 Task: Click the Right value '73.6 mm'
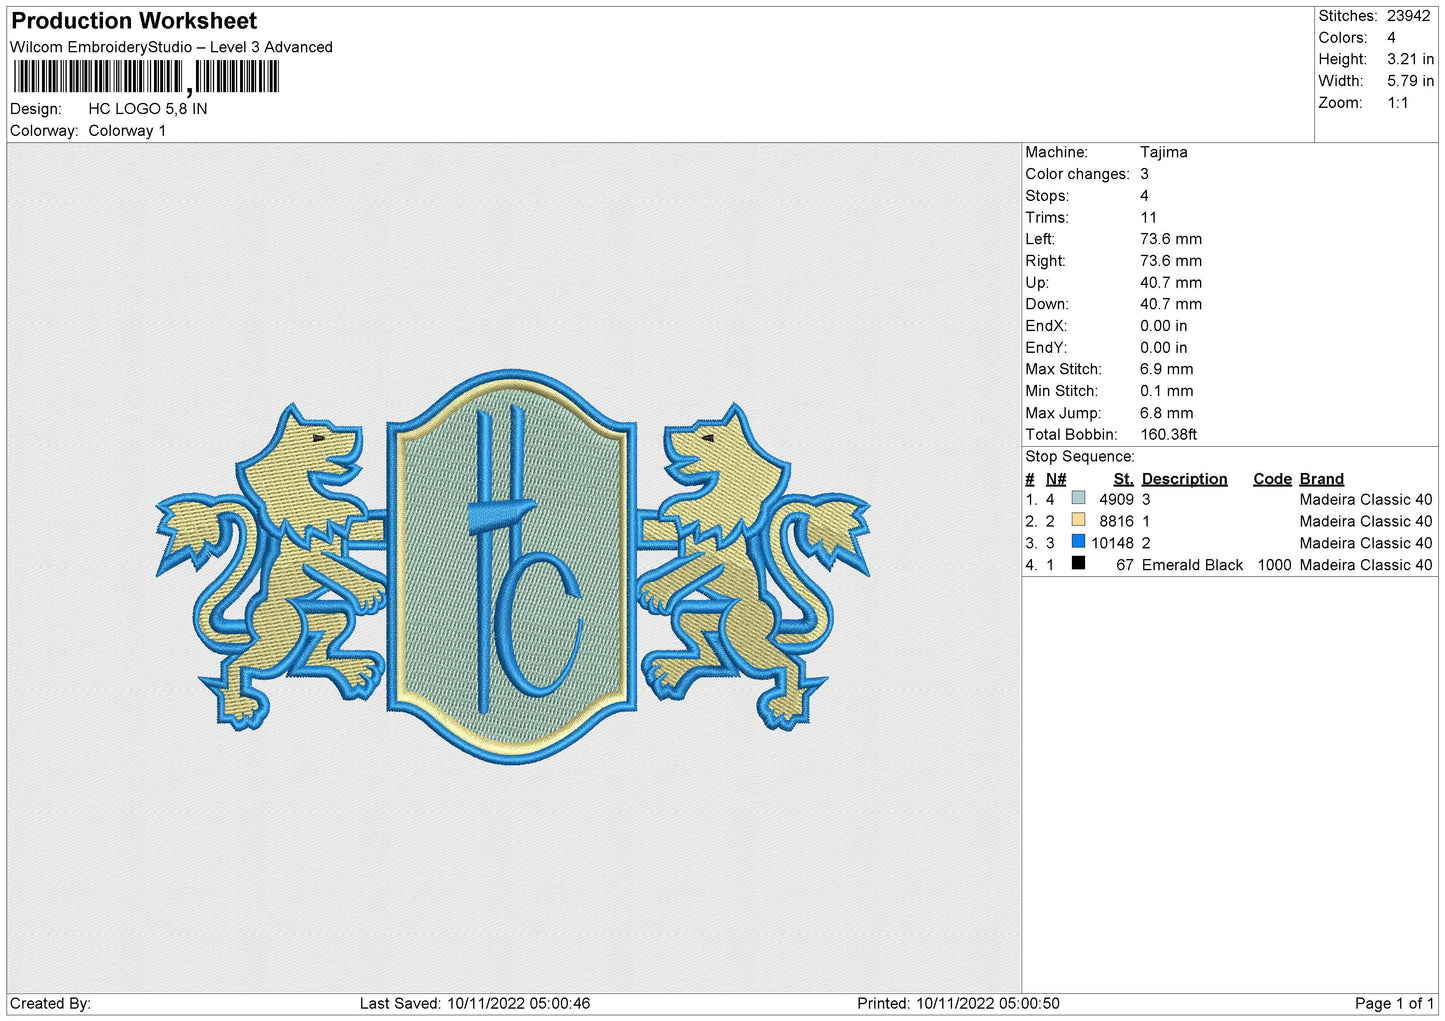tap(1171, 261)
